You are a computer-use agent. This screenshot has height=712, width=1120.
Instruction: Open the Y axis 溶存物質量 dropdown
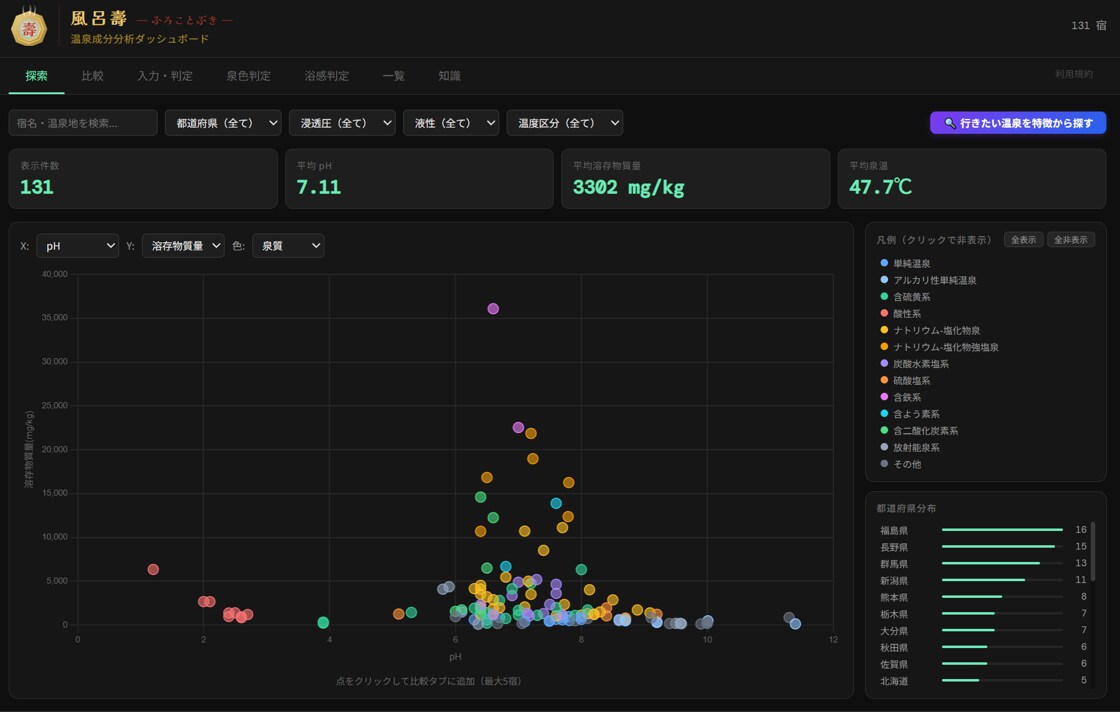183,246
